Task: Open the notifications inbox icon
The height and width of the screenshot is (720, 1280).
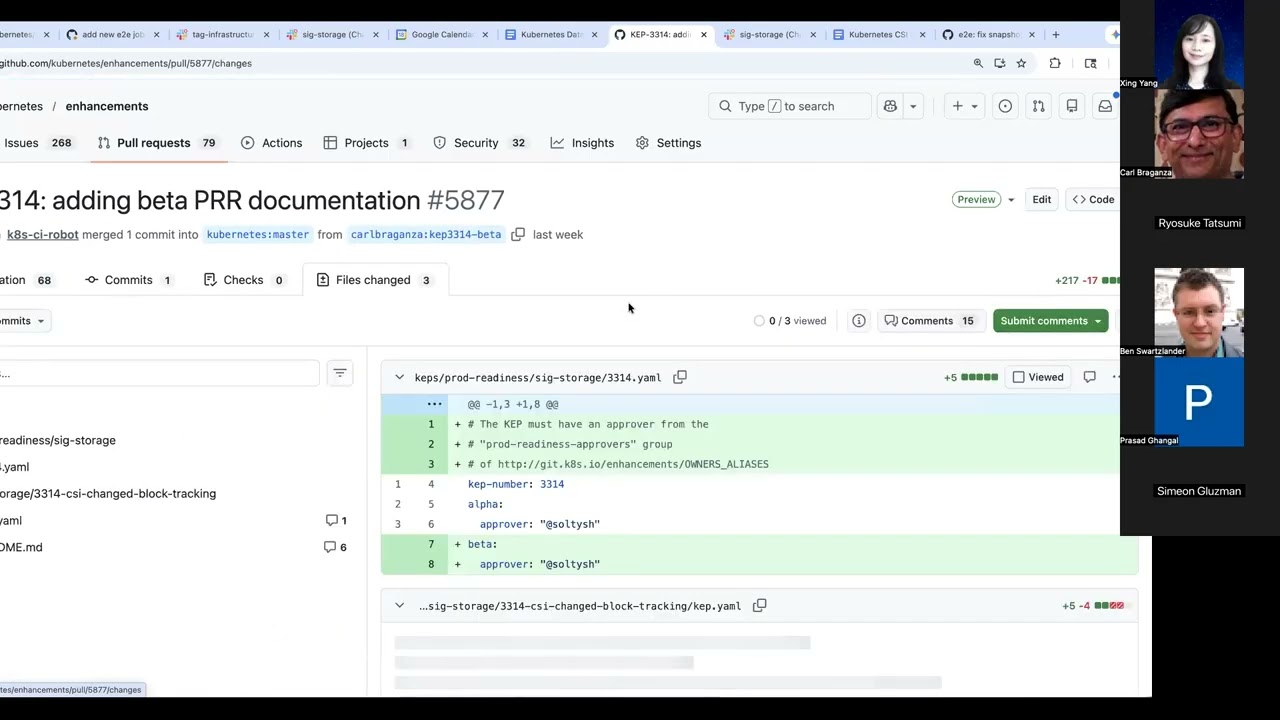Action: [x=1105, y=106]
